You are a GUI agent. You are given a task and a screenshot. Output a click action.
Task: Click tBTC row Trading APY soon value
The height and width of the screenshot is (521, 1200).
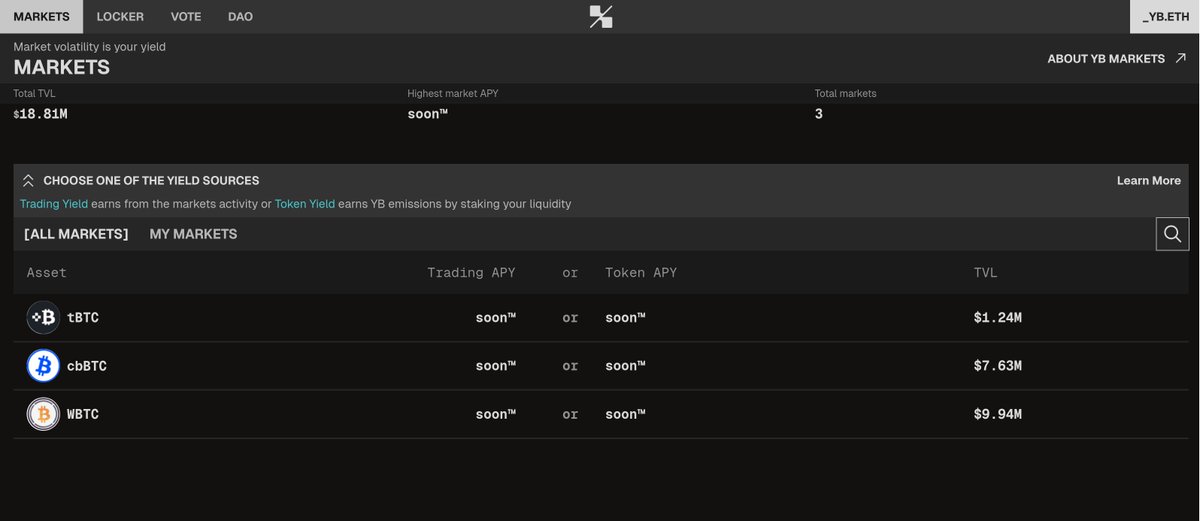click(495, 317)
